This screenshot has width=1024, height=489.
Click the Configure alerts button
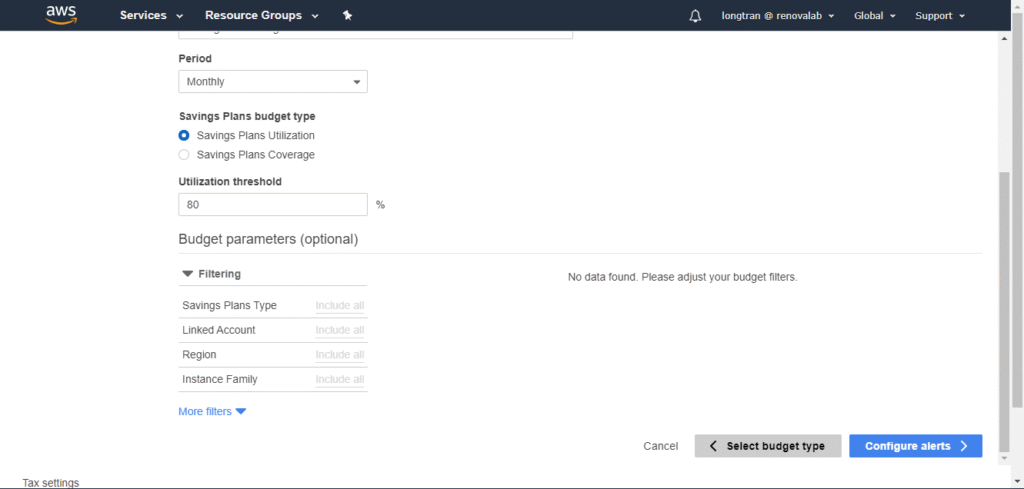[916, 446]
